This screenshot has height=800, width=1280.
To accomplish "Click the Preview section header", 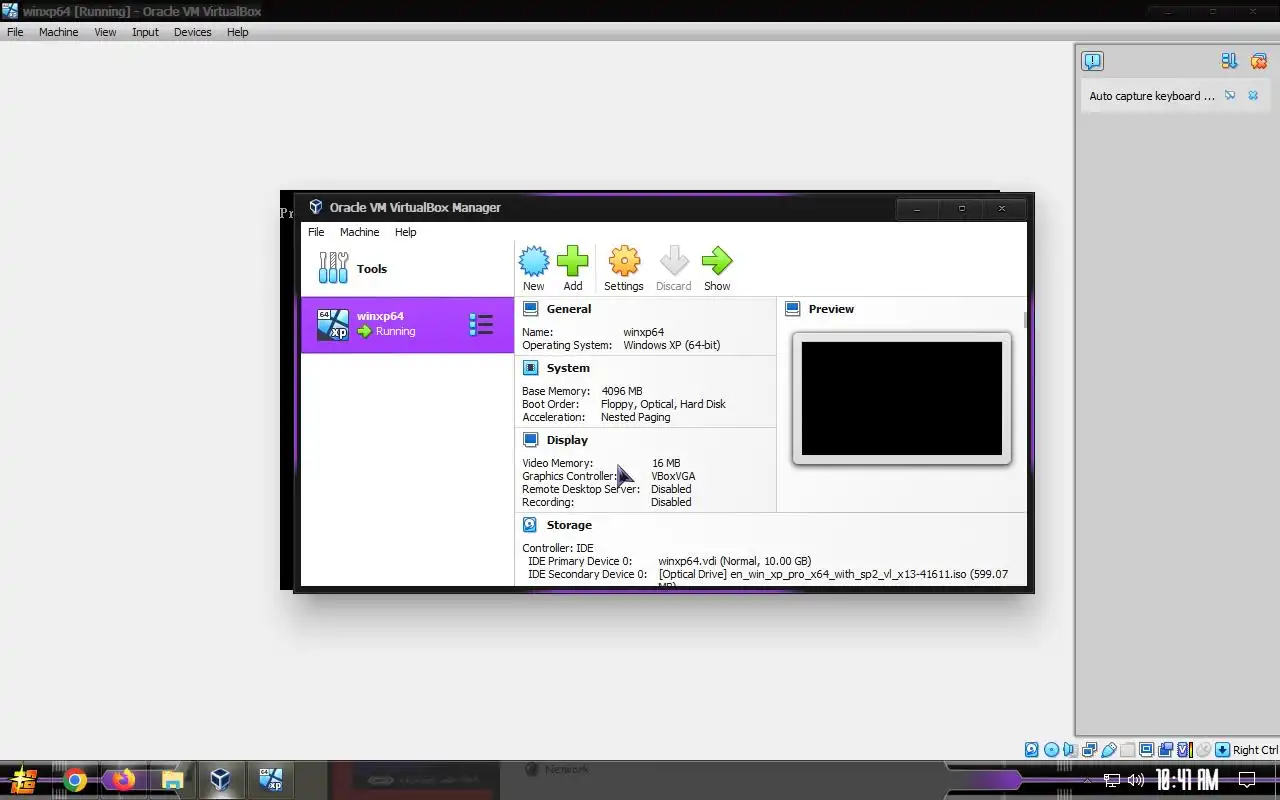I will pos(831,309).
